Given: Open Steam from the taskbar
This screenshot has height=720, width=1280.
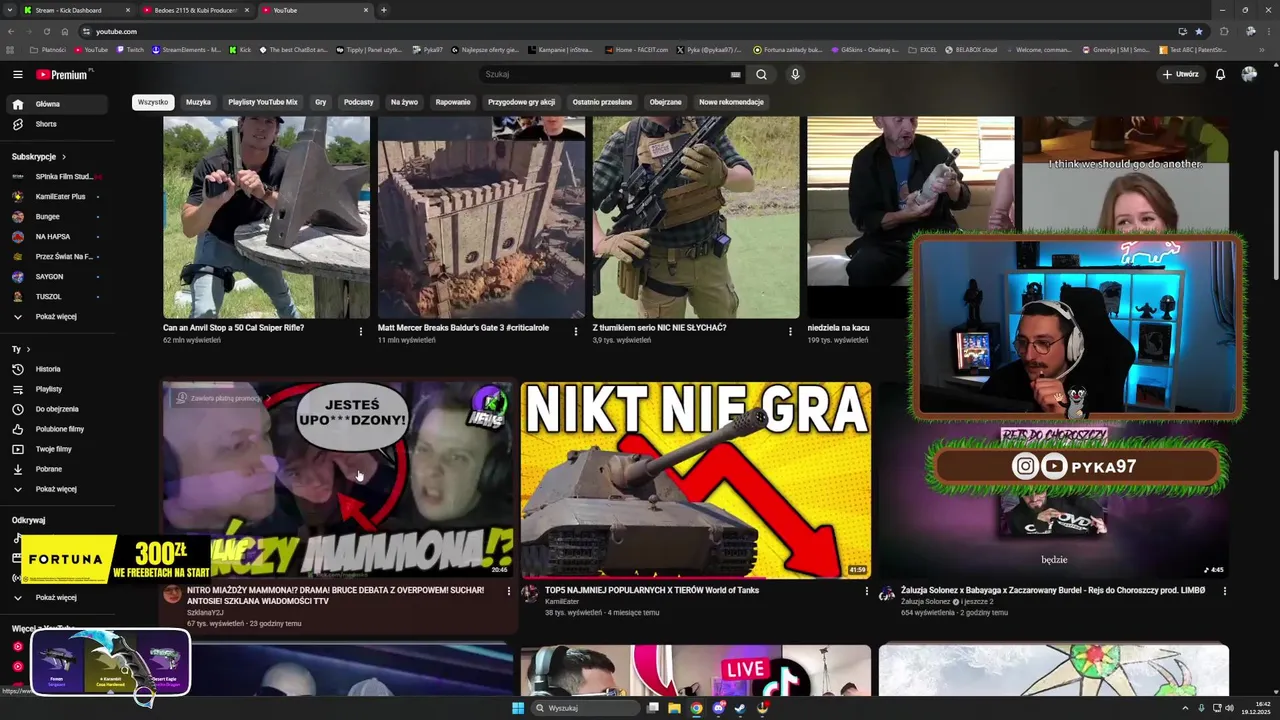Looking at the screenshot, I should tap(741, 708).
